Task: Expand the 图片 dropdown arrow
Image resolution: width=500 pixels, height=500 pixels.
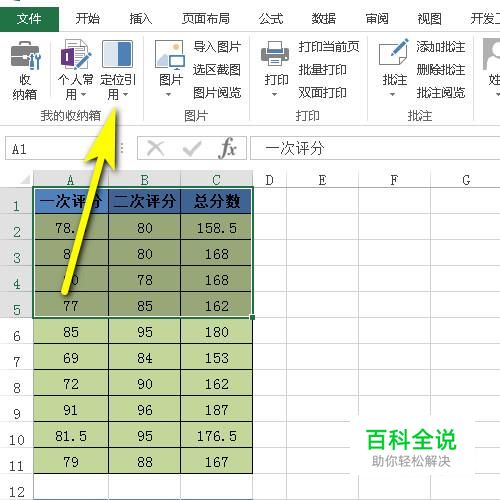Action: pos(169,95)
